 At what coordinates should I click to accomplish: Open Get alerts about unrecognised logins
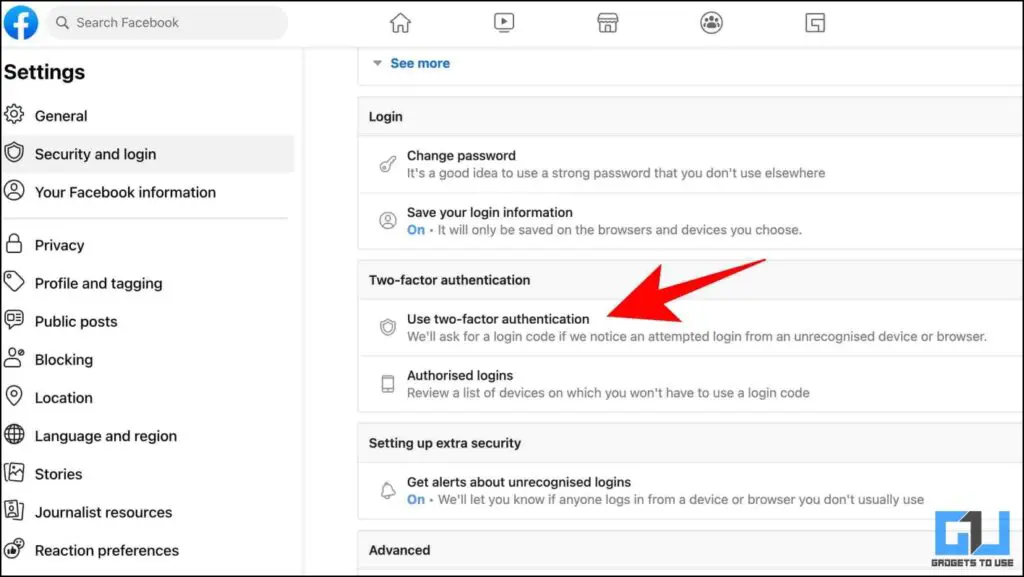click(690, 490)
